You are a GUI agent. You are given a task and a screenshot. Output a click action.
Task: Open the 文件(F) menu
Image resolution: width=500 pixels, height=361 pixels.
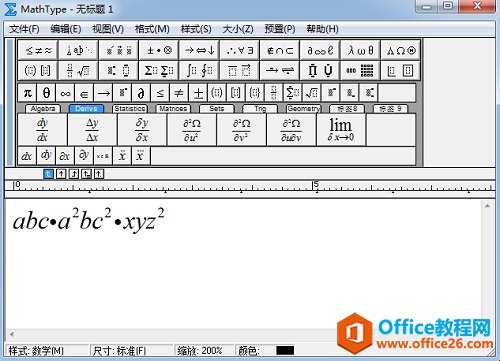coord(24,29)
